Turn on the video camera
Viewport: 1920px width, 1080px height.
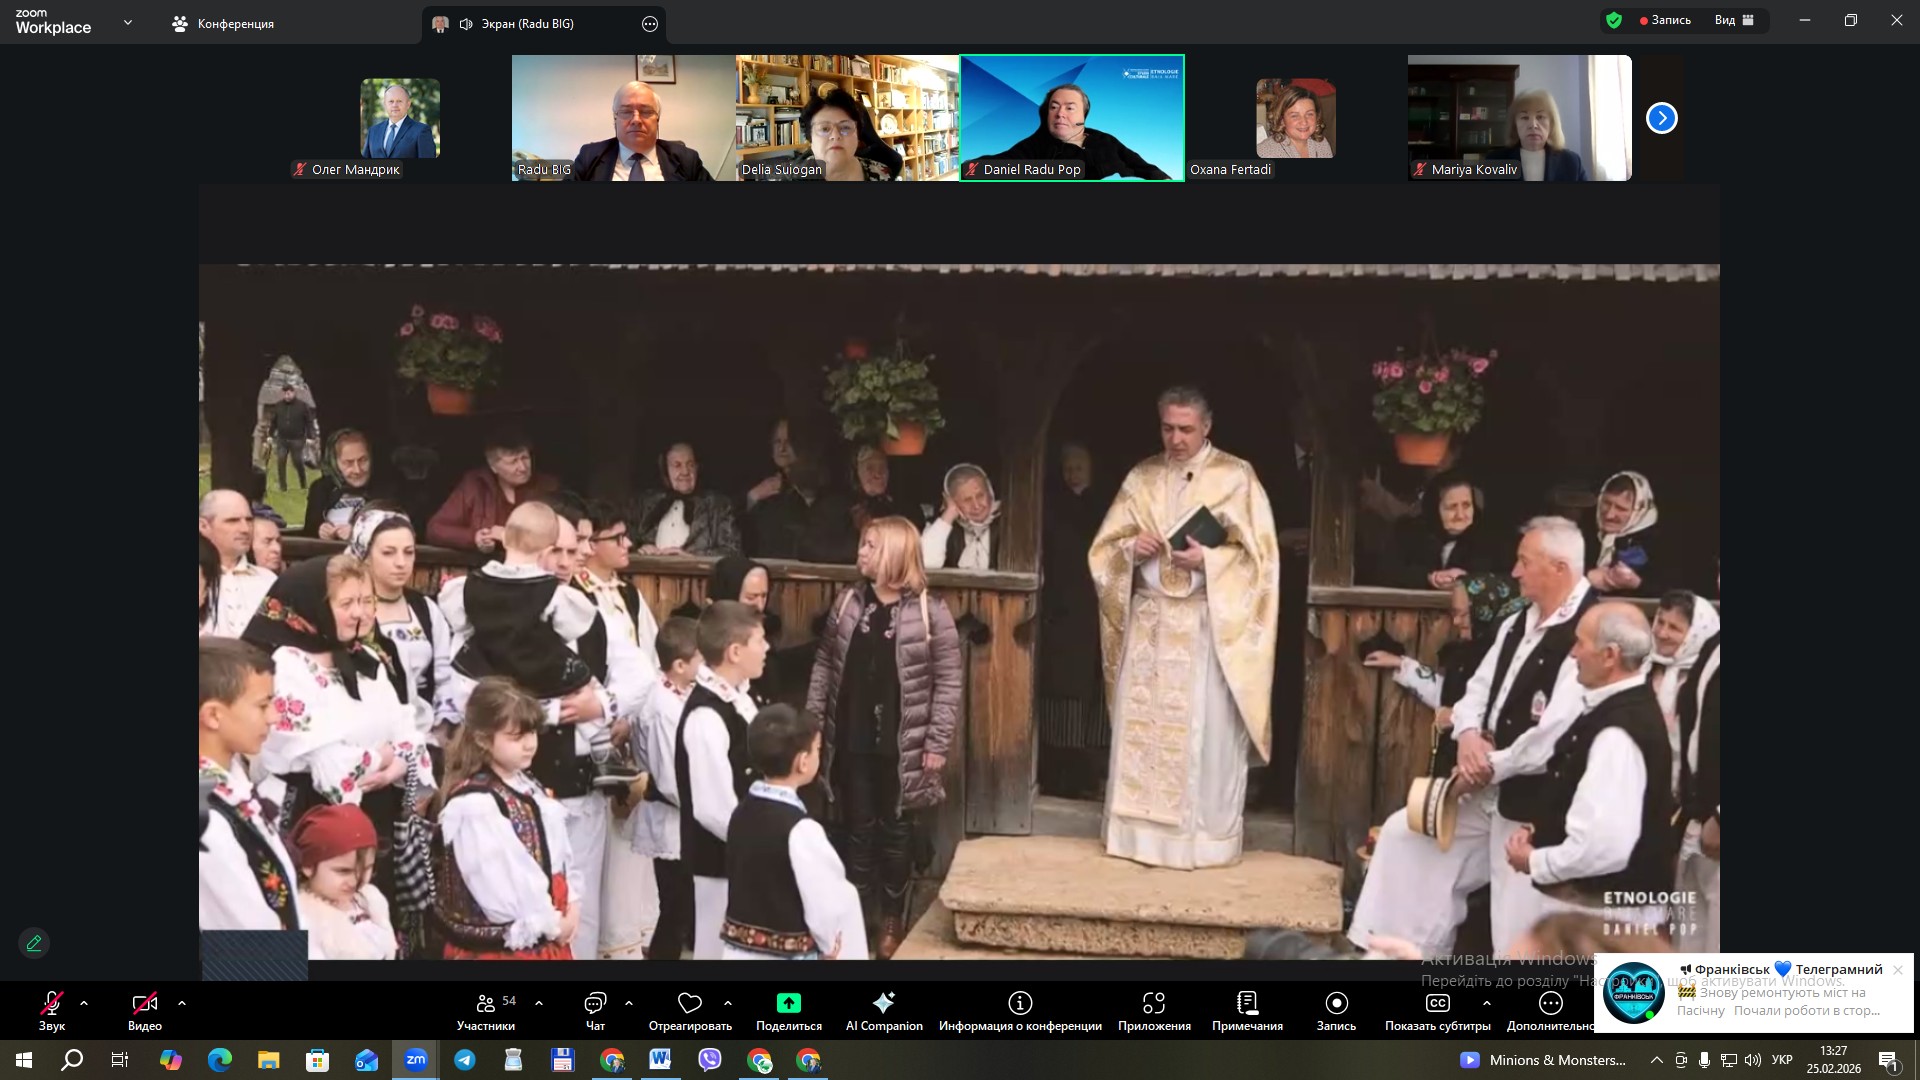click(144, 1003)
